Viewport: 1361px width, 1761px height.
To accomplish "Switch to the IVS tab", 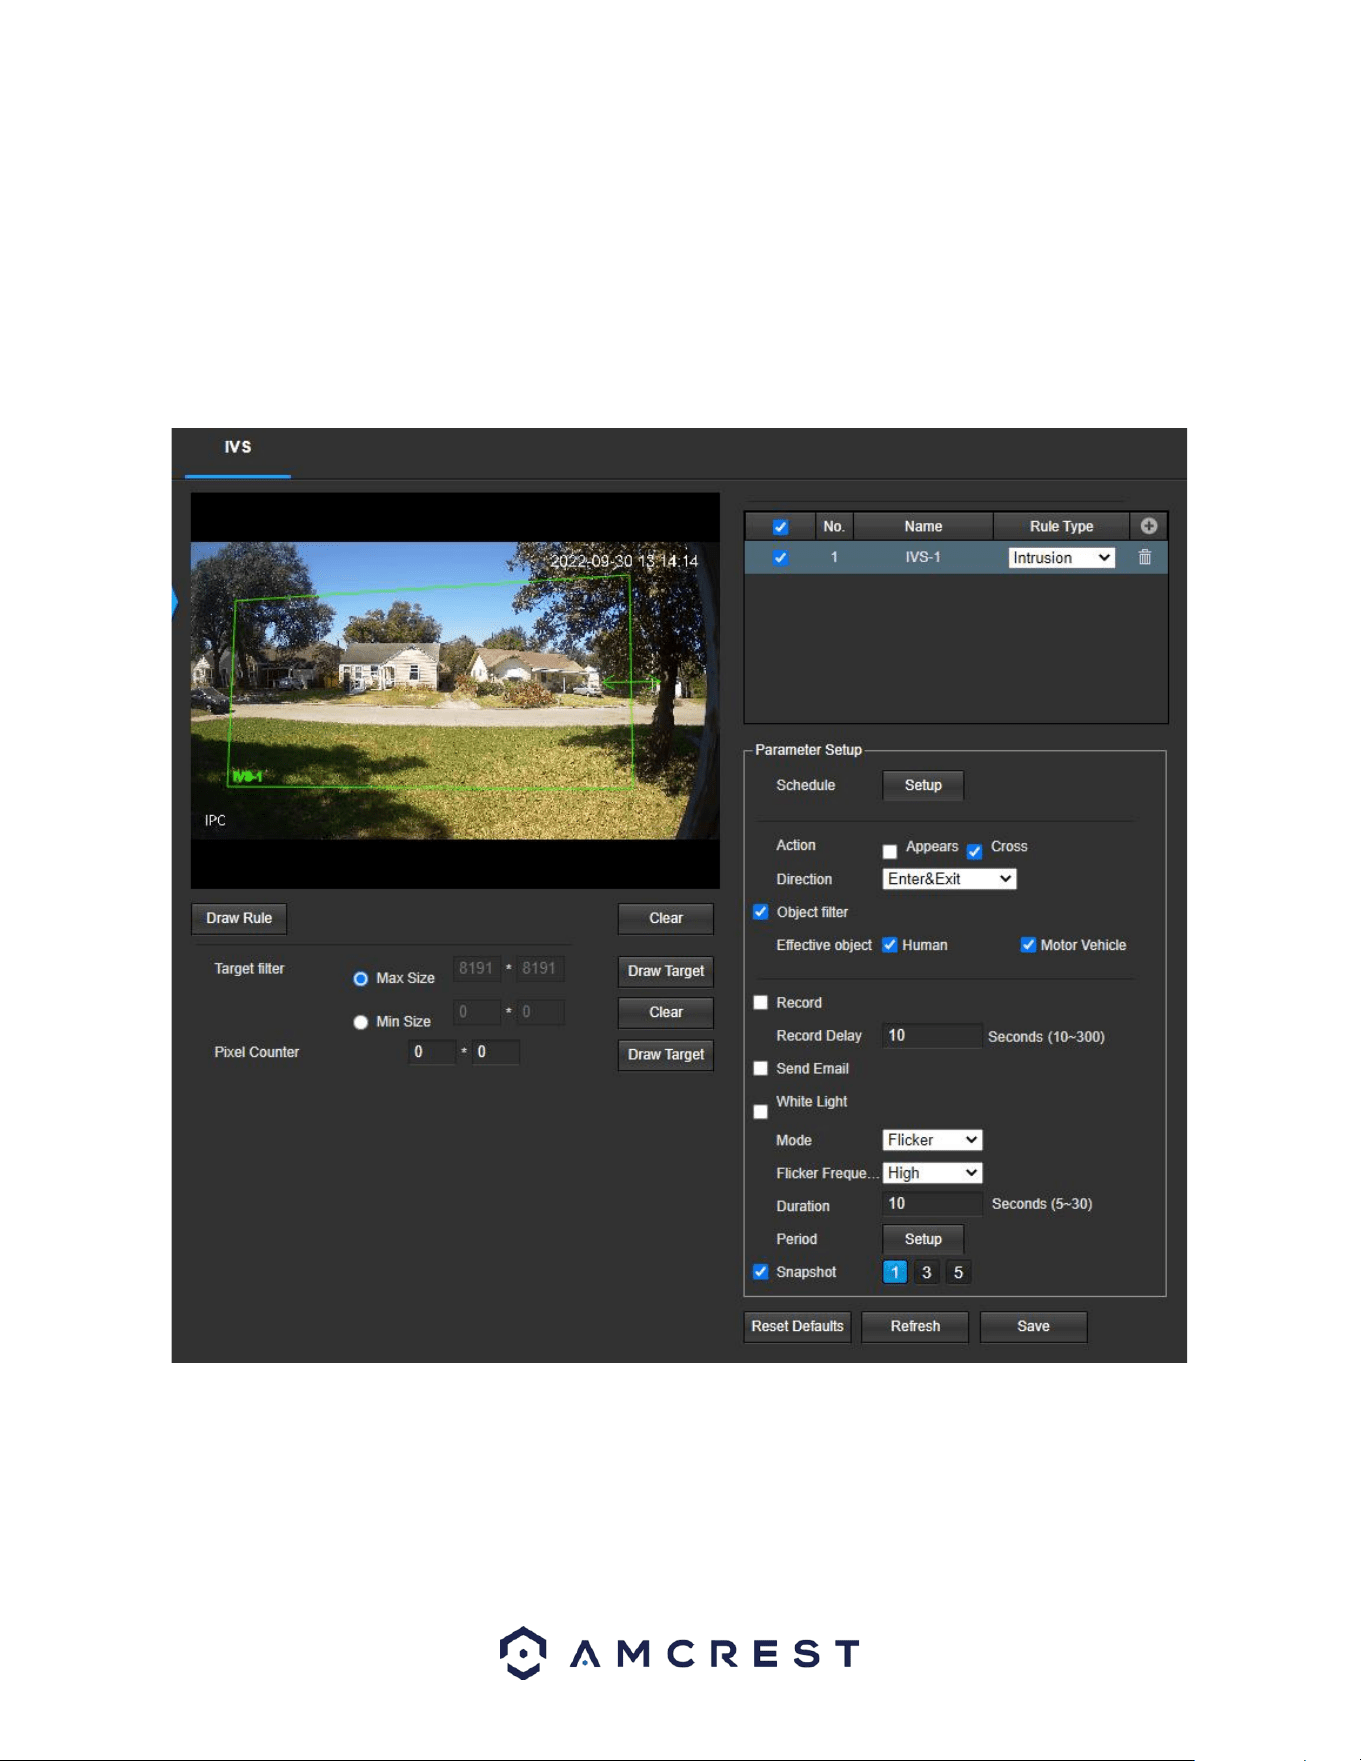I will point(238,447).
